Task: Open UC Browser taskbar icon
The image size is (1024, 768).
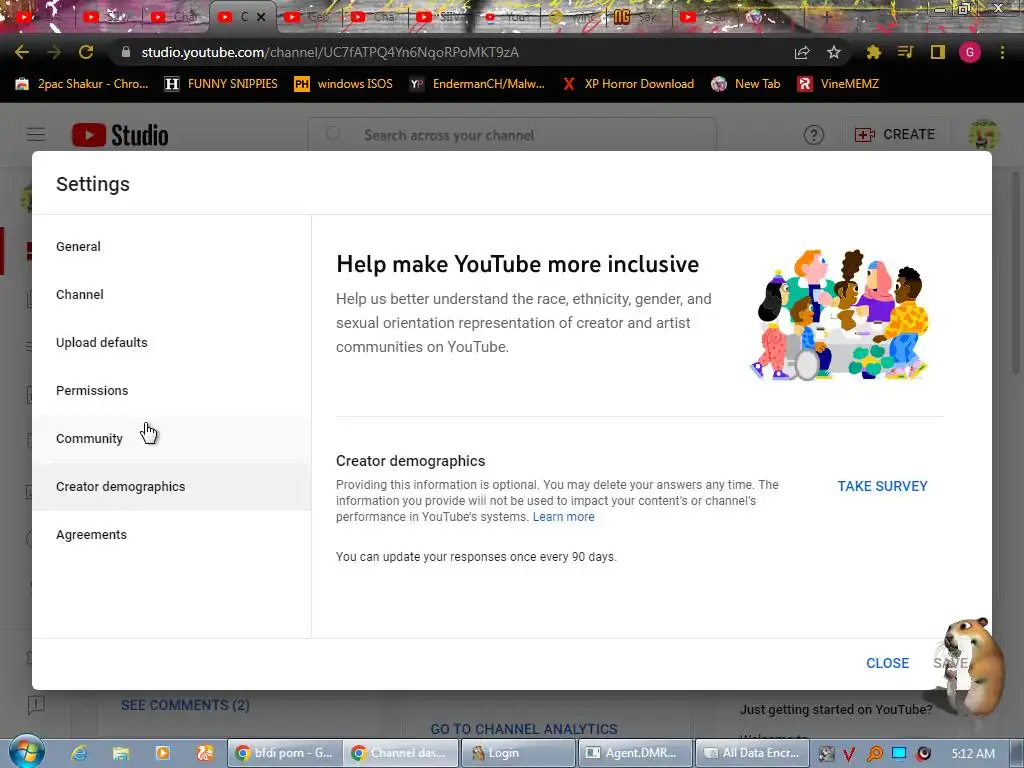Action: (204, 753)
